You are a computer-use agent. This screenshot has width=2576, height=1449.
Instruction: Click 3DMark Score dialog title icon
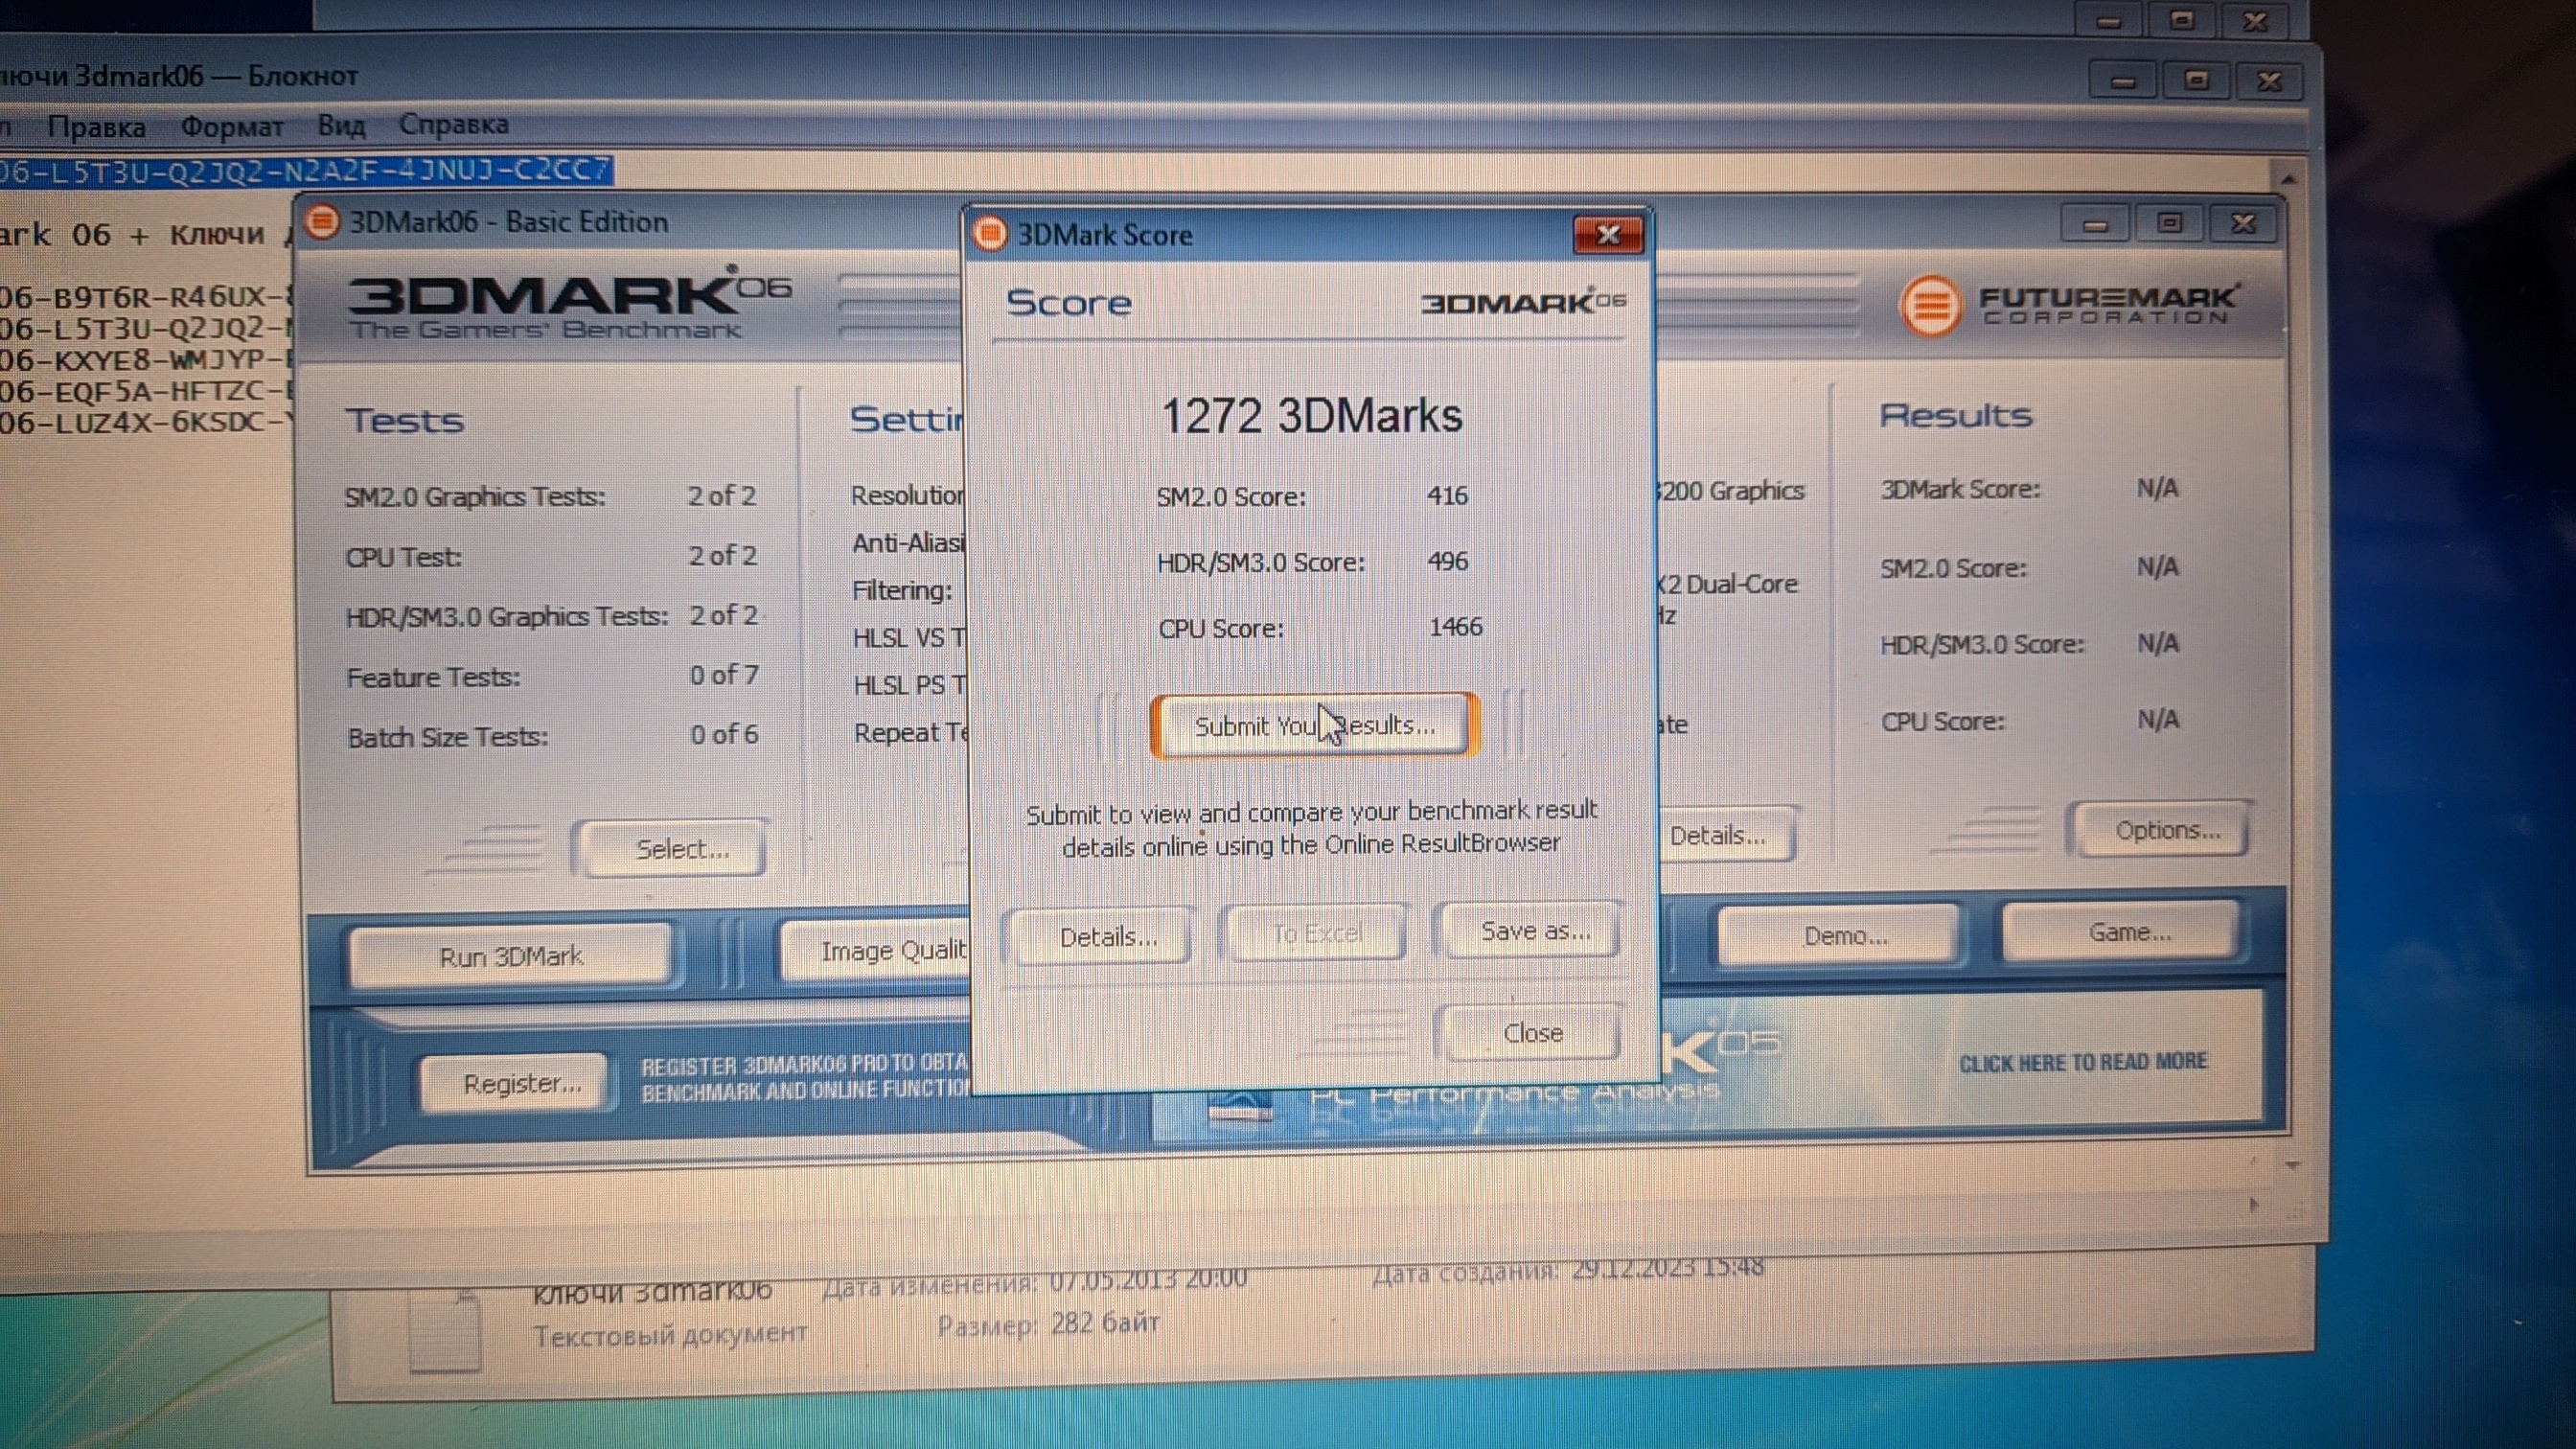989,233
